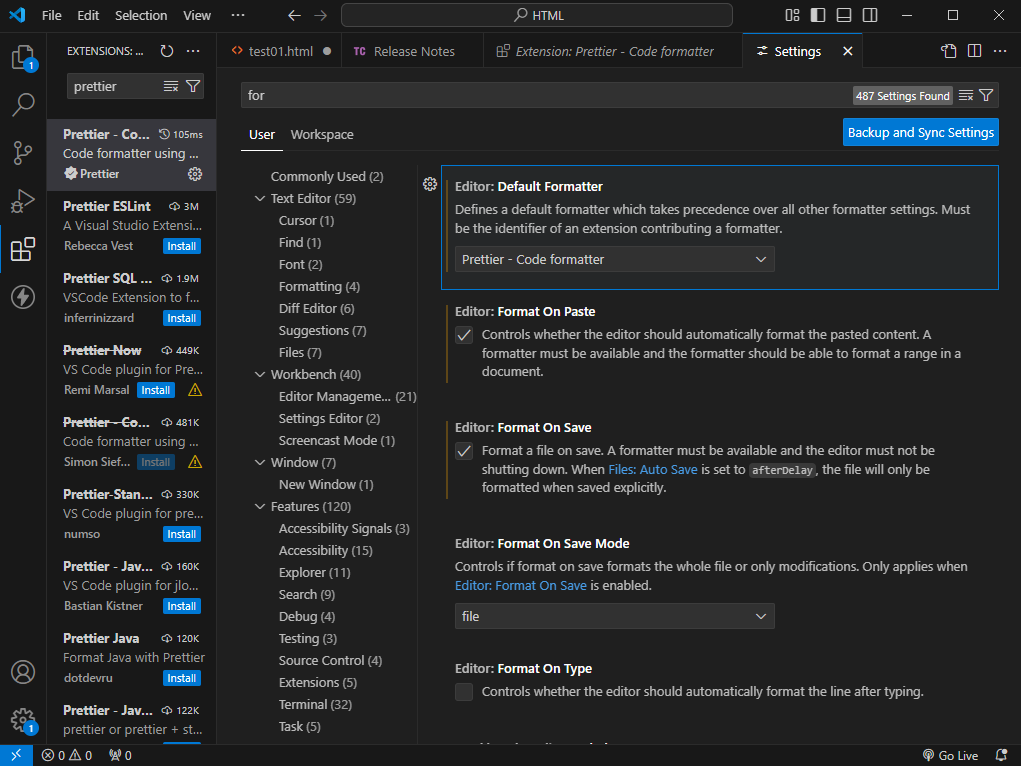Open the View menu
The height and width of the screenshot is (766, 1021).
coord(197,15)
